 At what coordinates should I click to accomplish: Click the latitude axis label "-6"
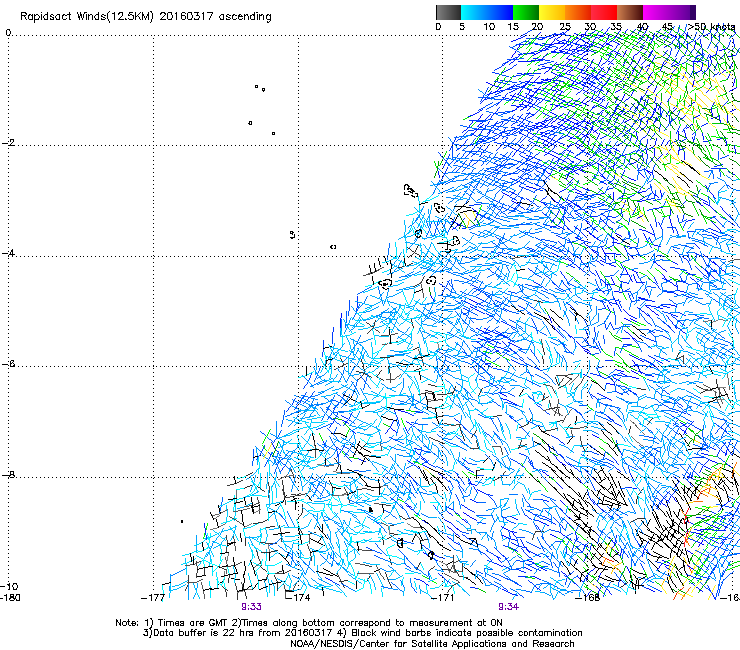8,364
